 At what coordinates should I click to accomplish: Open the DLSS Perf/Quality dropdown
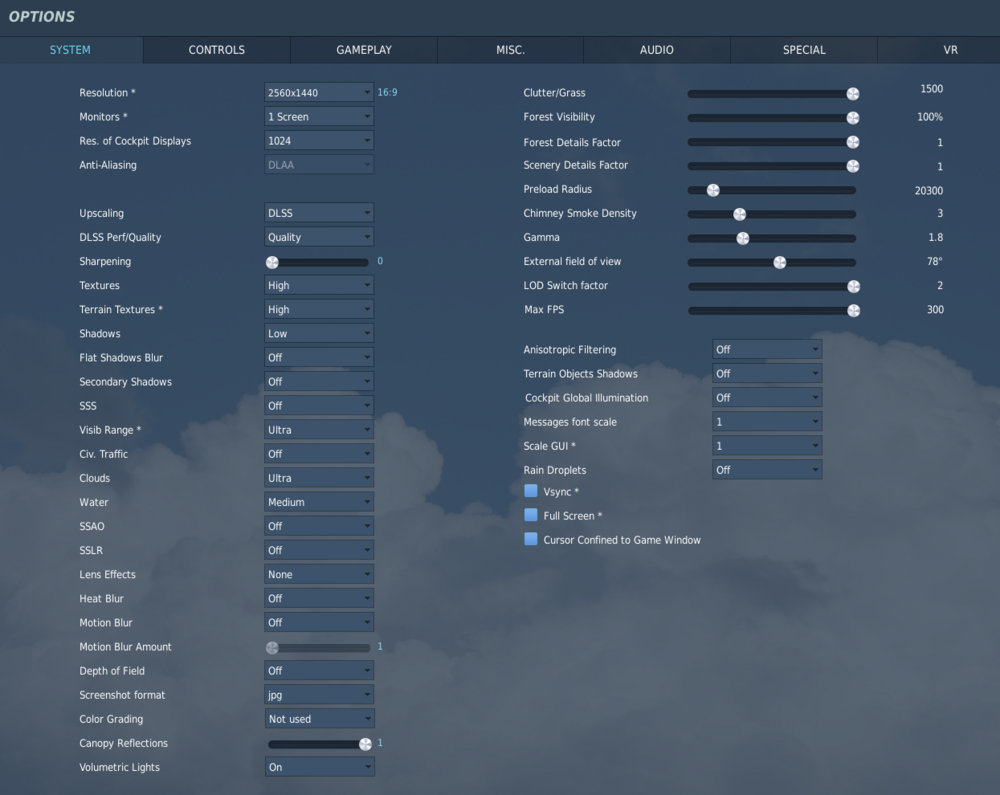[x=319, y=237]
